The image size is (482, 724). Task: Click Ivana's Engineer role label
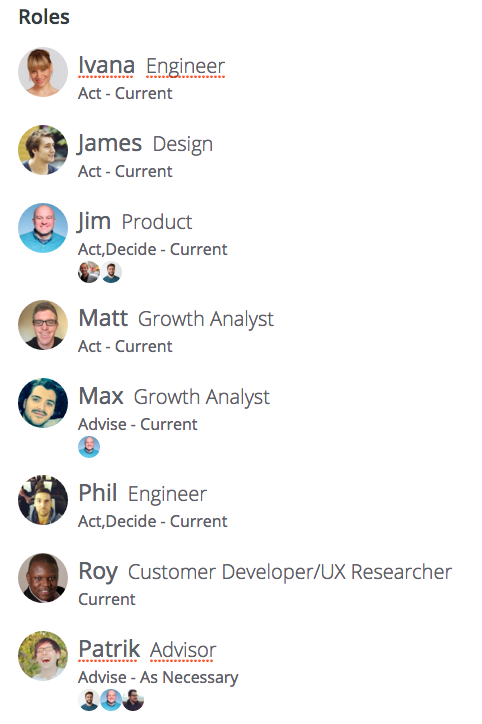click(x=186, y=66)
